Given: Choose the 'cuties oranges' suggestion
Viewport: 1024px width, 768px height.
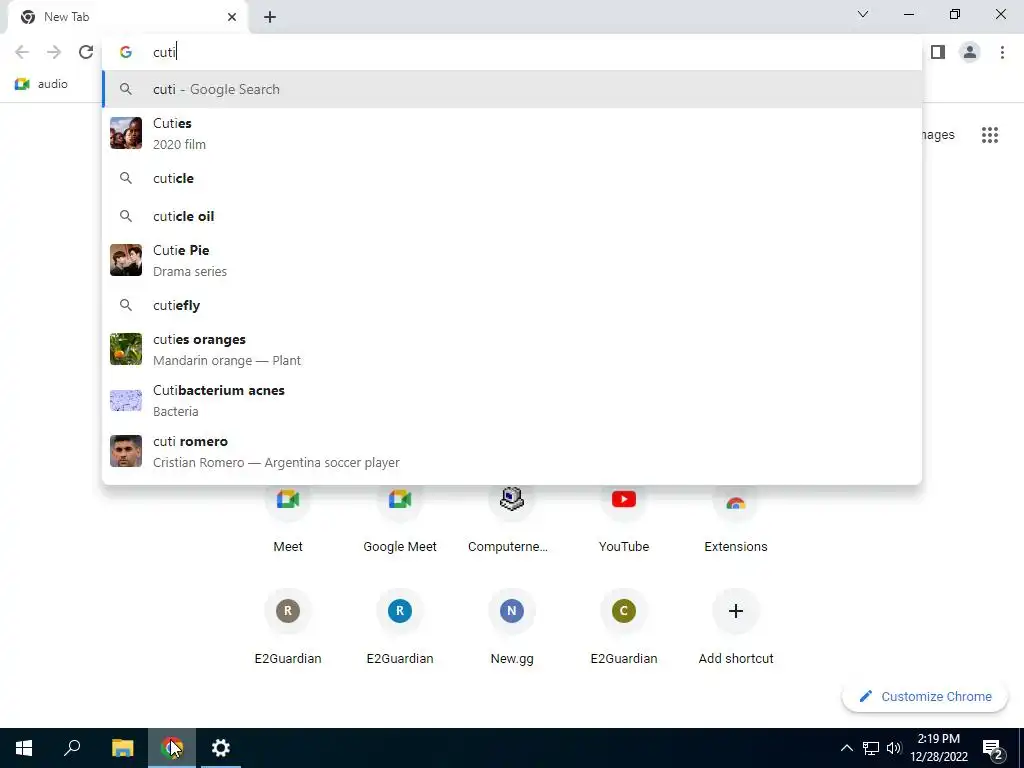Looking at the screenshot, I should click(x=512, y=349).
